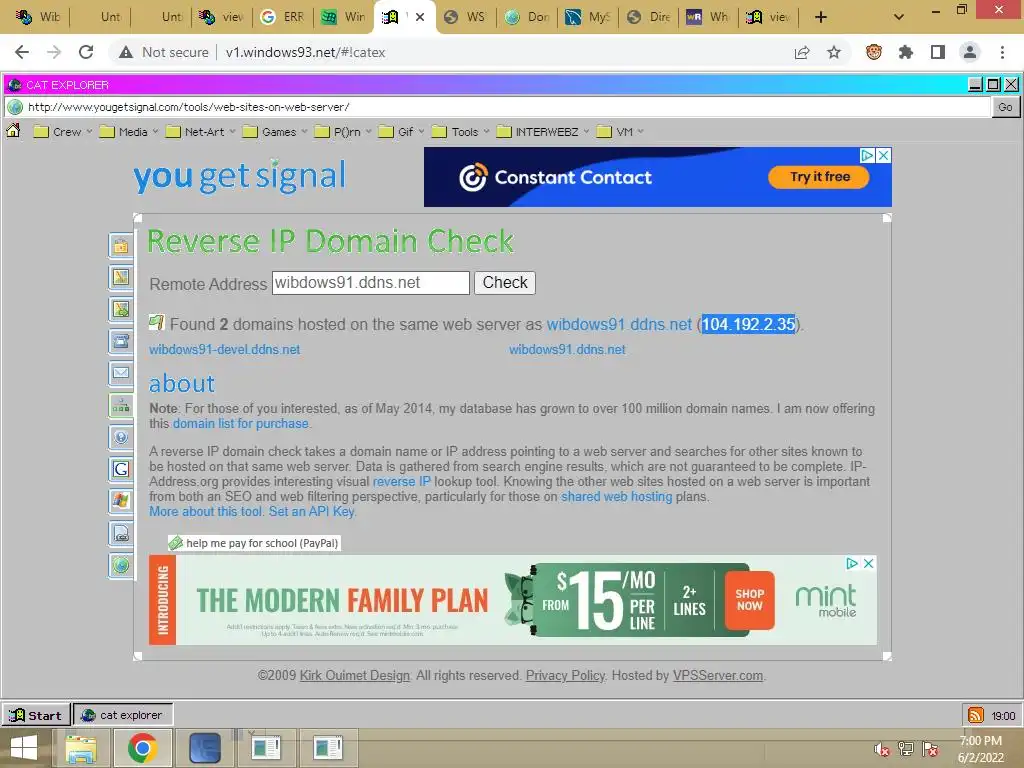Click the Go button in Cat Explorer
The image size is (1024, 768).
pos(1005,107)
